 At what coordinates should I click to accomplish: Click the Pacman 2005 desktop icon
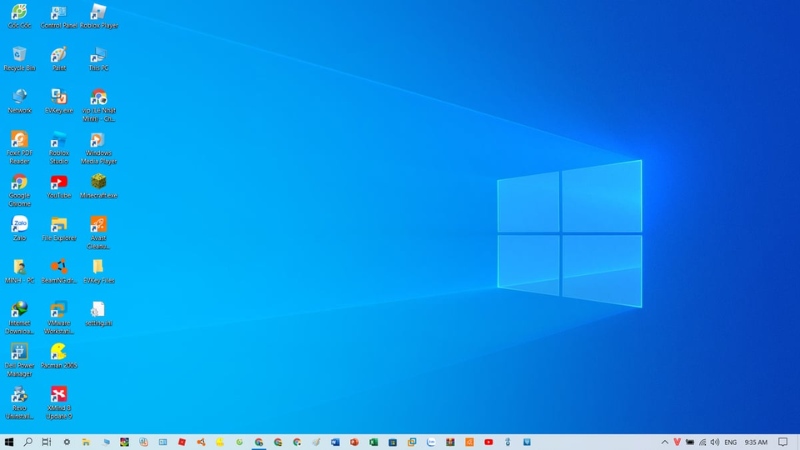59,353
